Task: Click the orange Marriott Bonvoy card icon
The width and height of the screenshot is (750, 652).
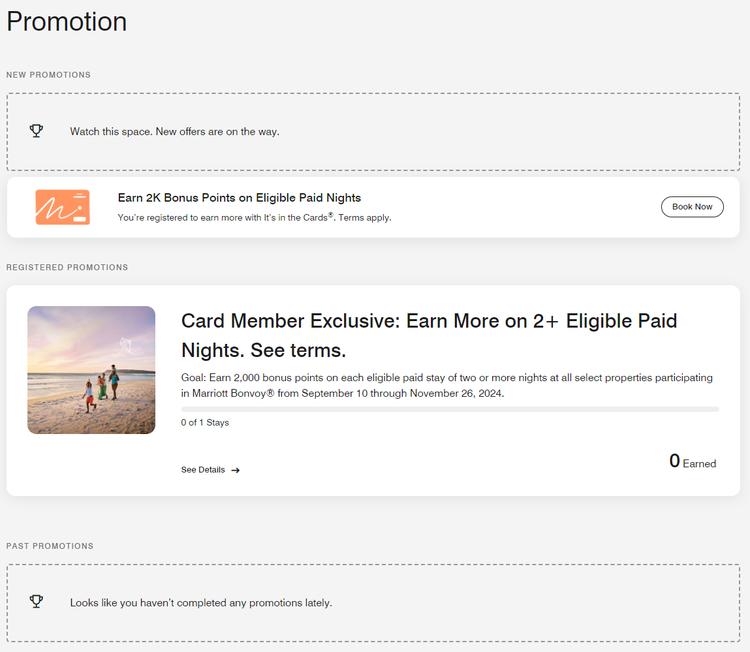Action: [63, 207]
